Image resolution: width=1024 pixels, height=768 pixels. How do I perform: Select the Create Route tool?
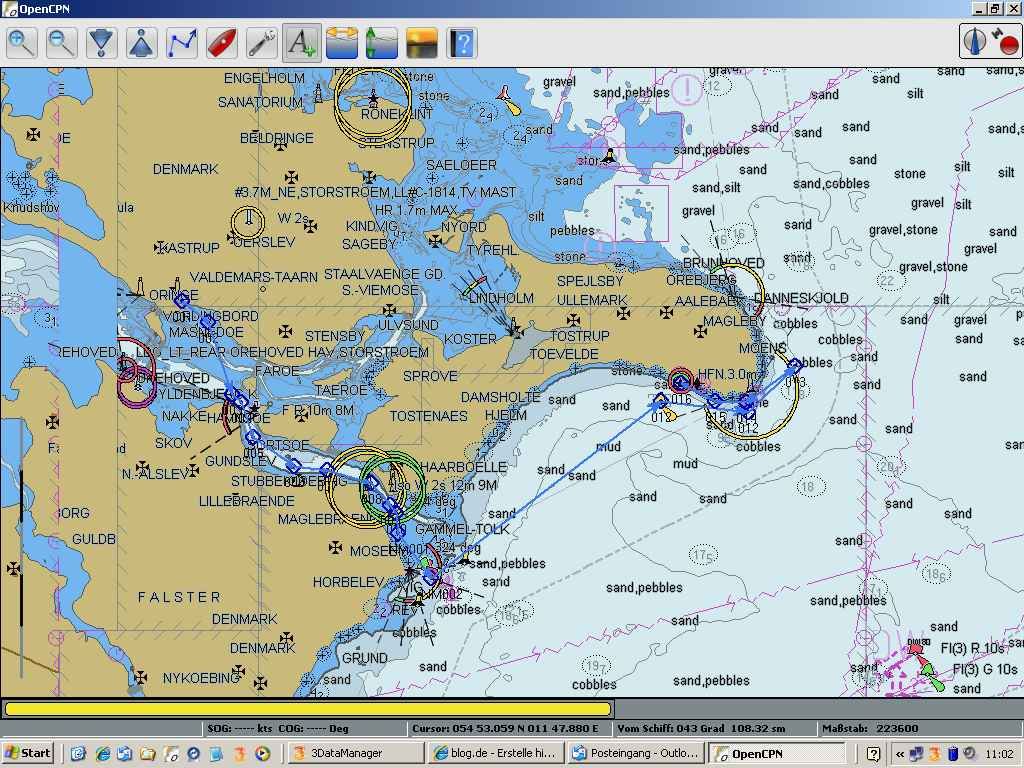182,43
